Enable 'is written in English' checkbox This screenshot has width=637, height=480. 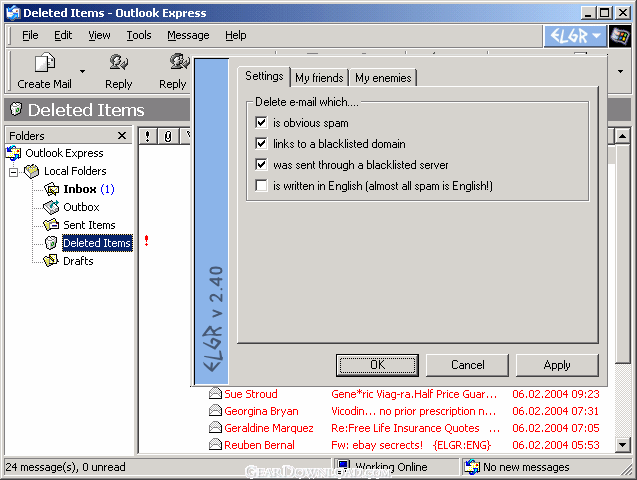[261, 186]
